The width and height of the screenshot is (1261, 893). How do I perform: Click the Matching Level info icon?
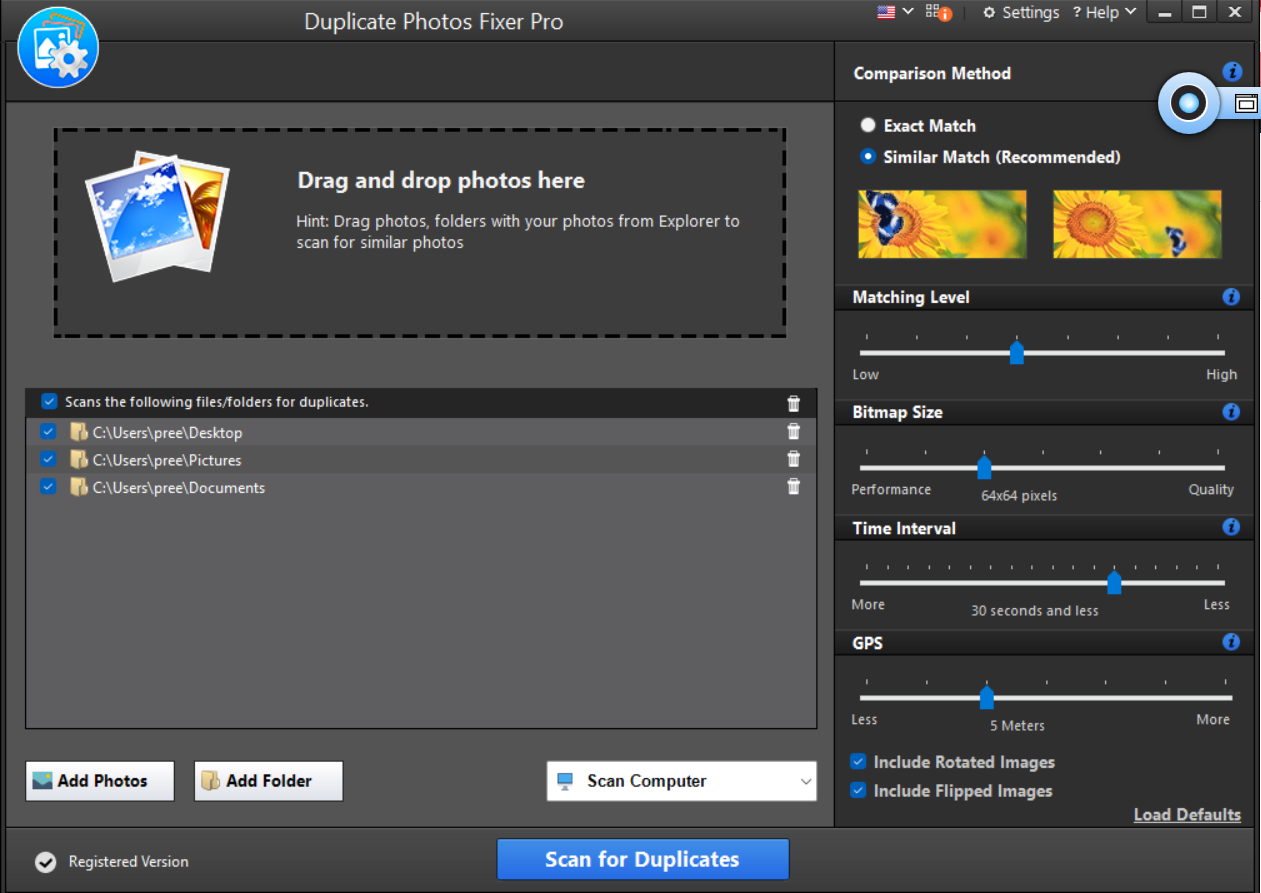[x=1231, y=297]
